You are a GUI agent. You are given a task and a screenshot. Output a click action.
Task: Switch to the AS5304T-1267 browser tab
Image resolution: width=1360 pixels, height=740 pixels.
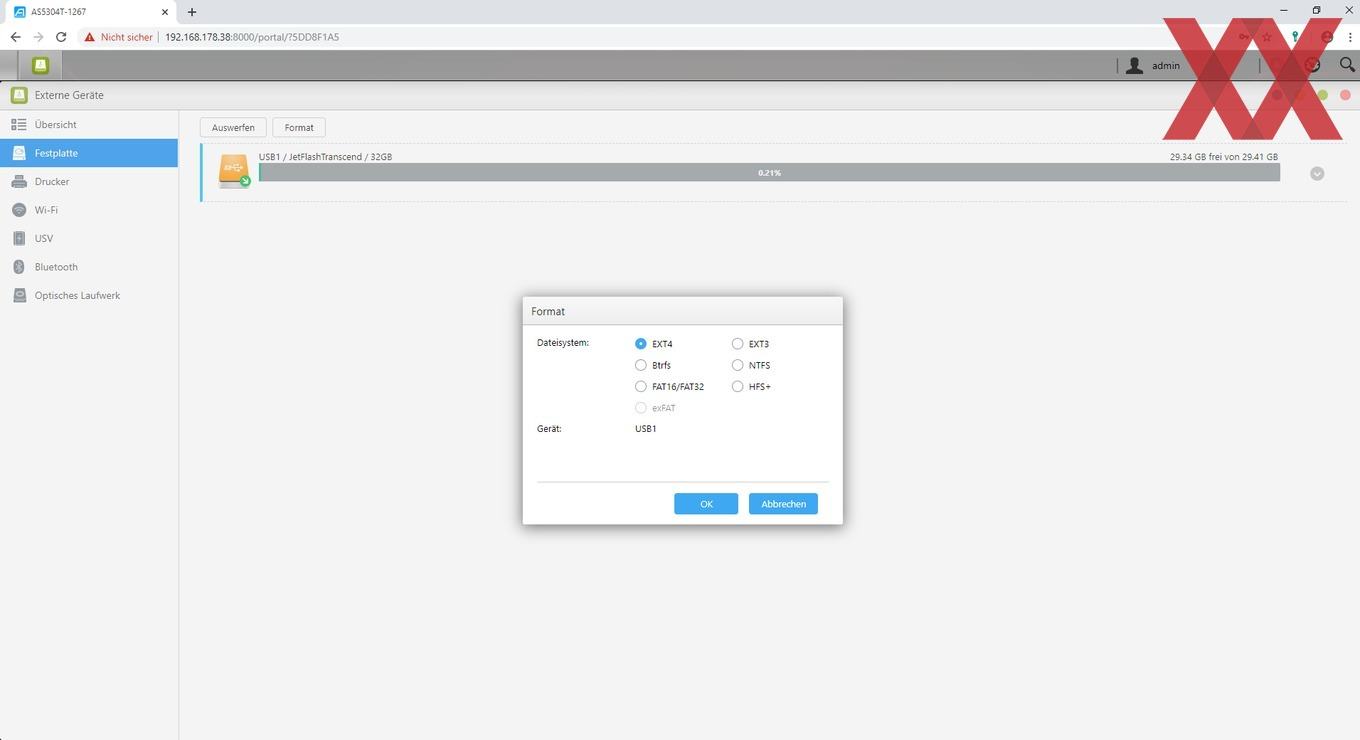[90, 12]
